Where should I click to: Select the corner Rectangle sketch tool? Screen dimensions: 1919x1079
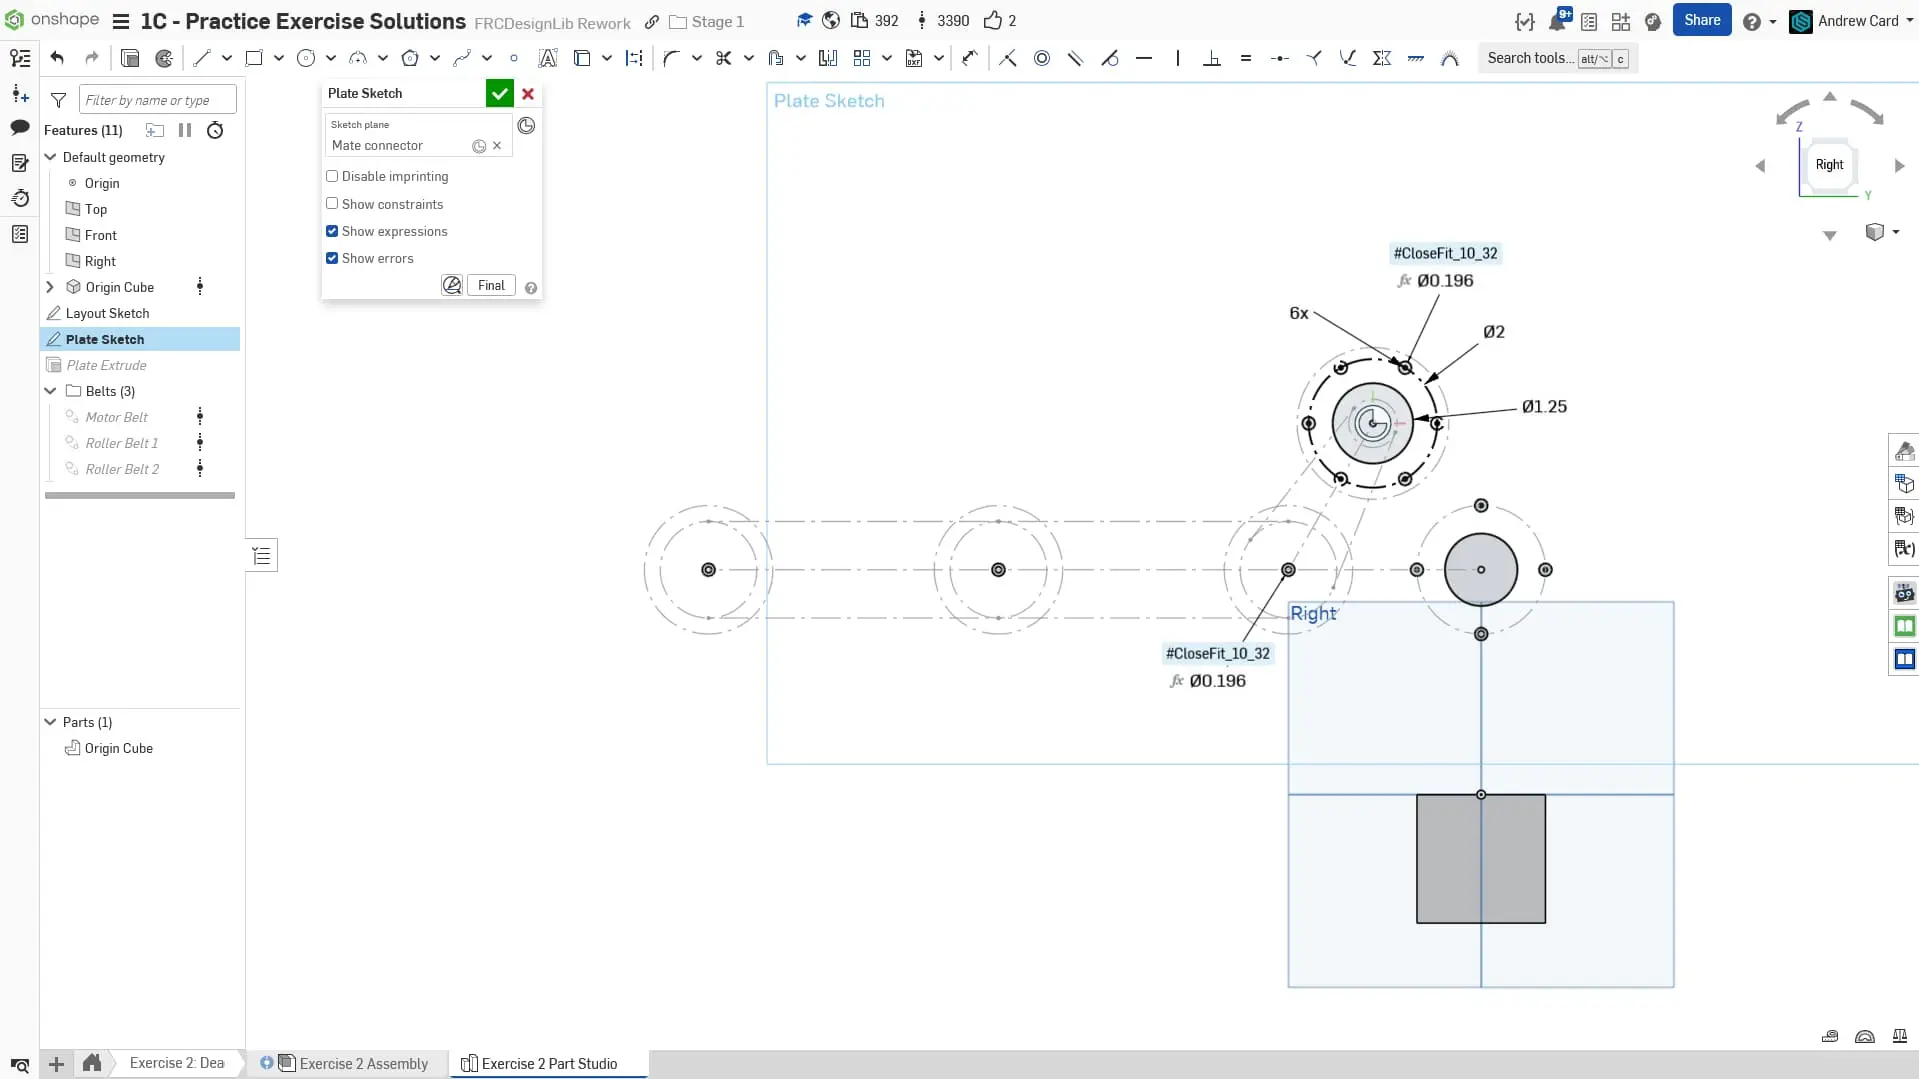(x=254, y=58)
